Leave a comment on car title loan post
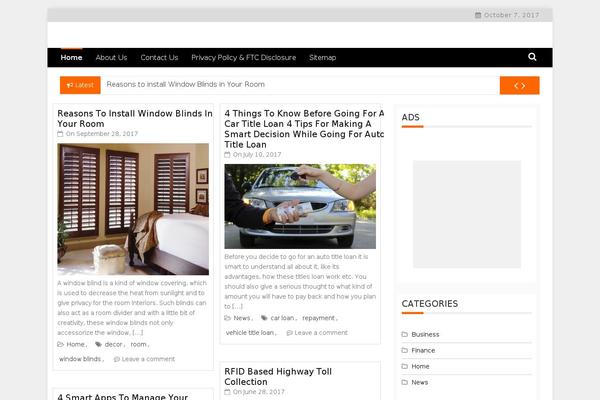600x400 pixels. [x=321, y=333]
